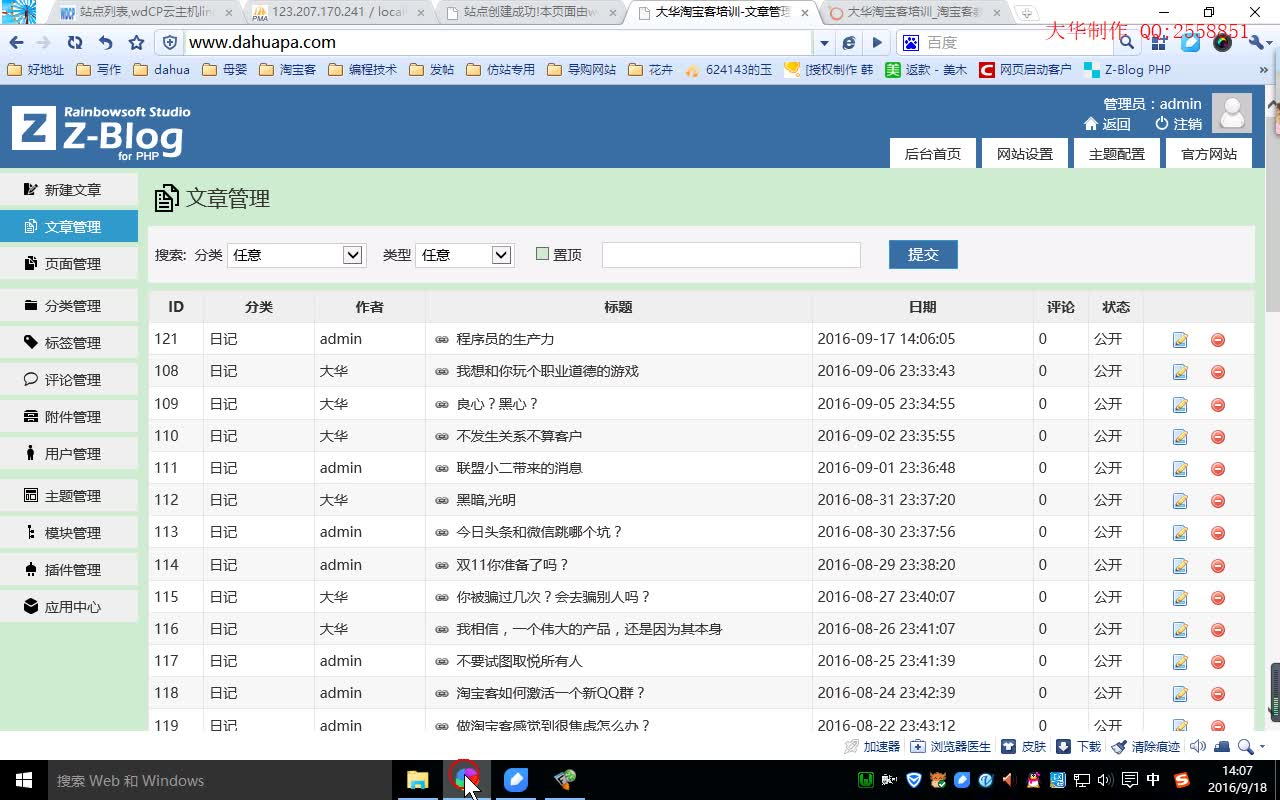Select 插件管理 in sidebar
Image resolution: width=1280 pixels, height=800 pixels.
[x=69, y=570]
